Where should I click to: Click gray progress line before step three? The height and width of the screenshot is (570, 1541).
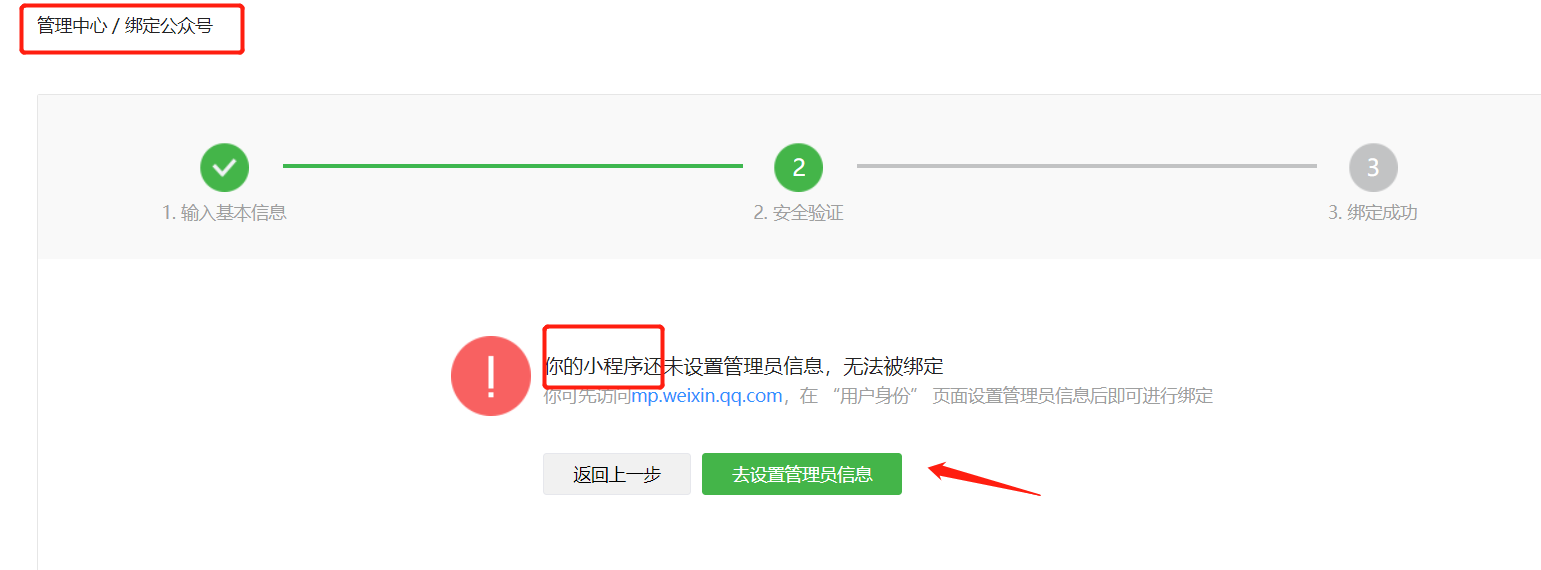point(1087,166)
